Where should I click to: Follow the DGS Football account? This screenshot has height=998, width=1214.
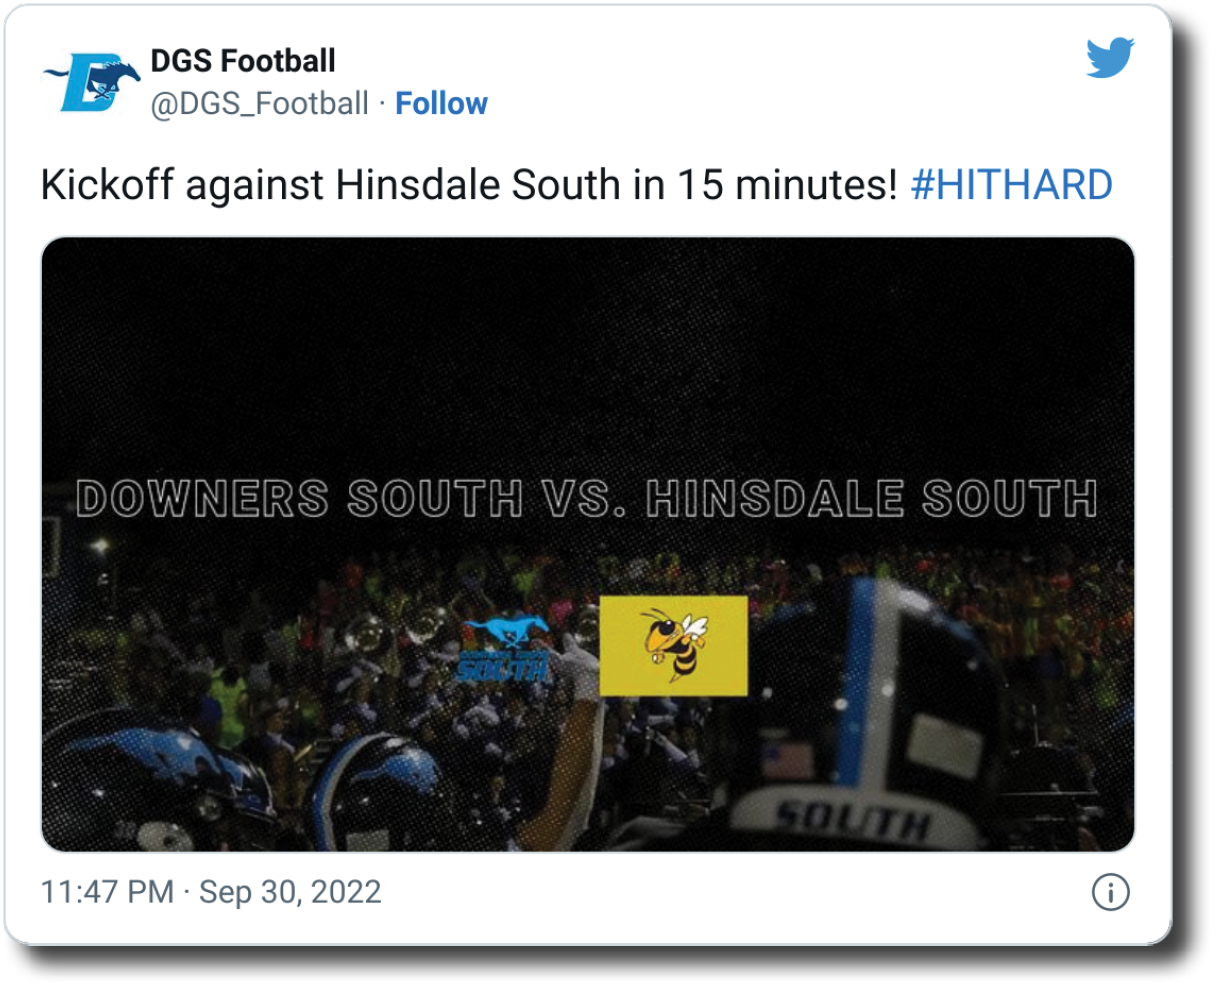441,104
